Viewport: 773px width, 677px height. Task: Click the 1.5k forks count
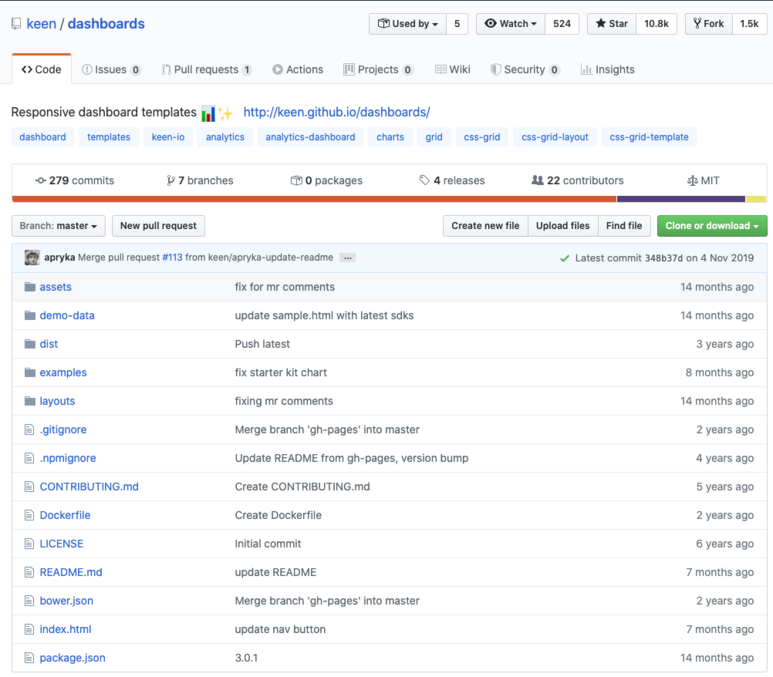coord(749,24)
